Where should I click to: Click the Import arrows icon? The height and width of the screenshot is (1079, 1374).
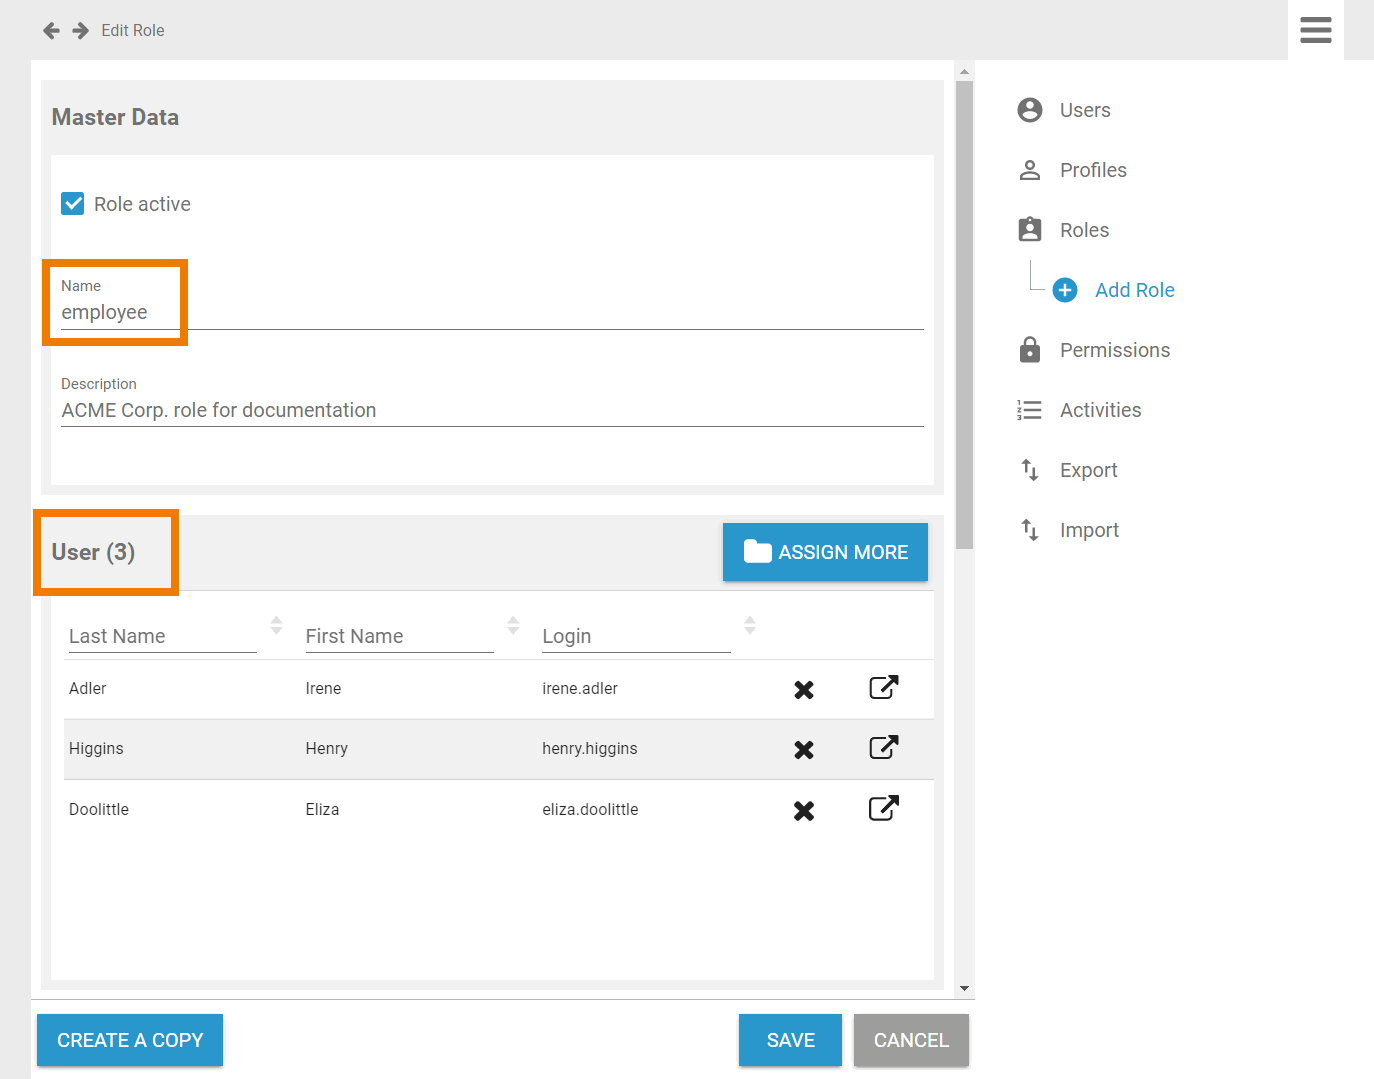click(1030, 530)
